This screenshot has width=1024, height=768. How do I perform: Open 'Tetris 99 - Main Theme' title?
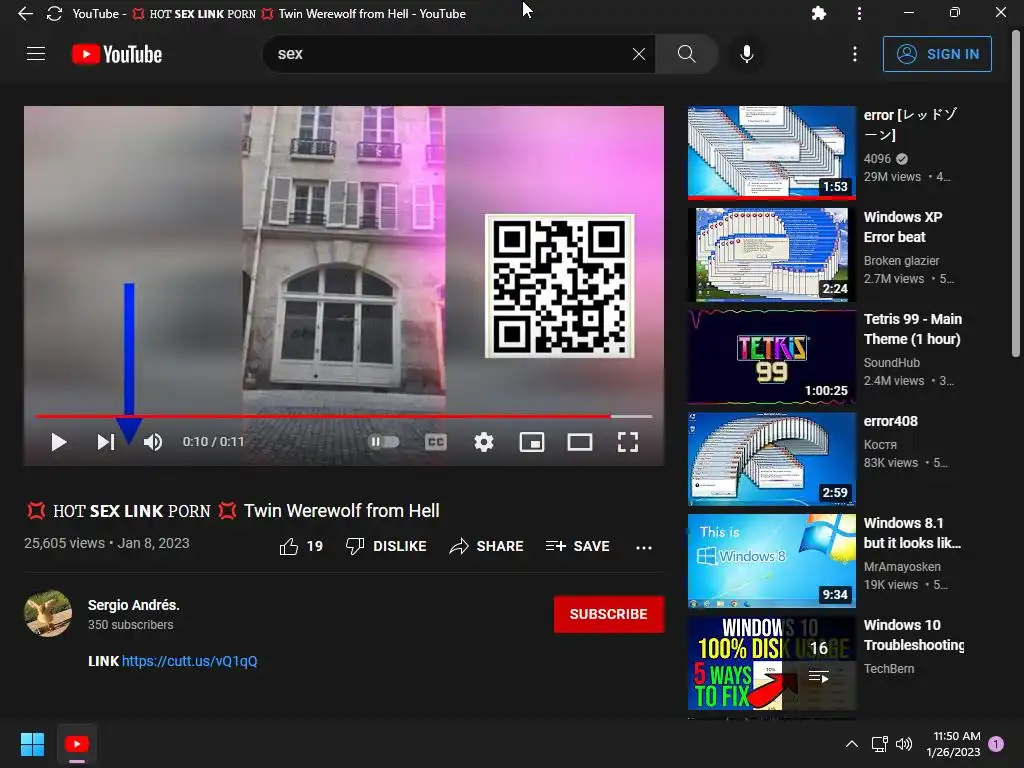pyautogui.click(x=912, y=329)
